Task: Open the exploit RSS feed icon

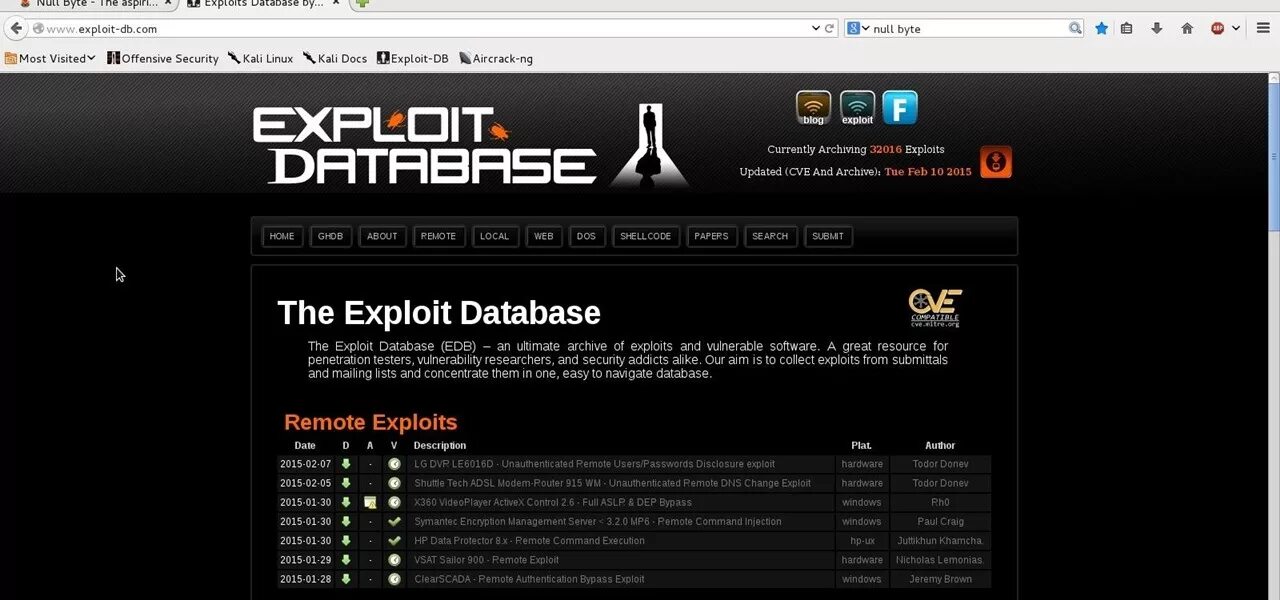Action: click(x=857, y=108)
